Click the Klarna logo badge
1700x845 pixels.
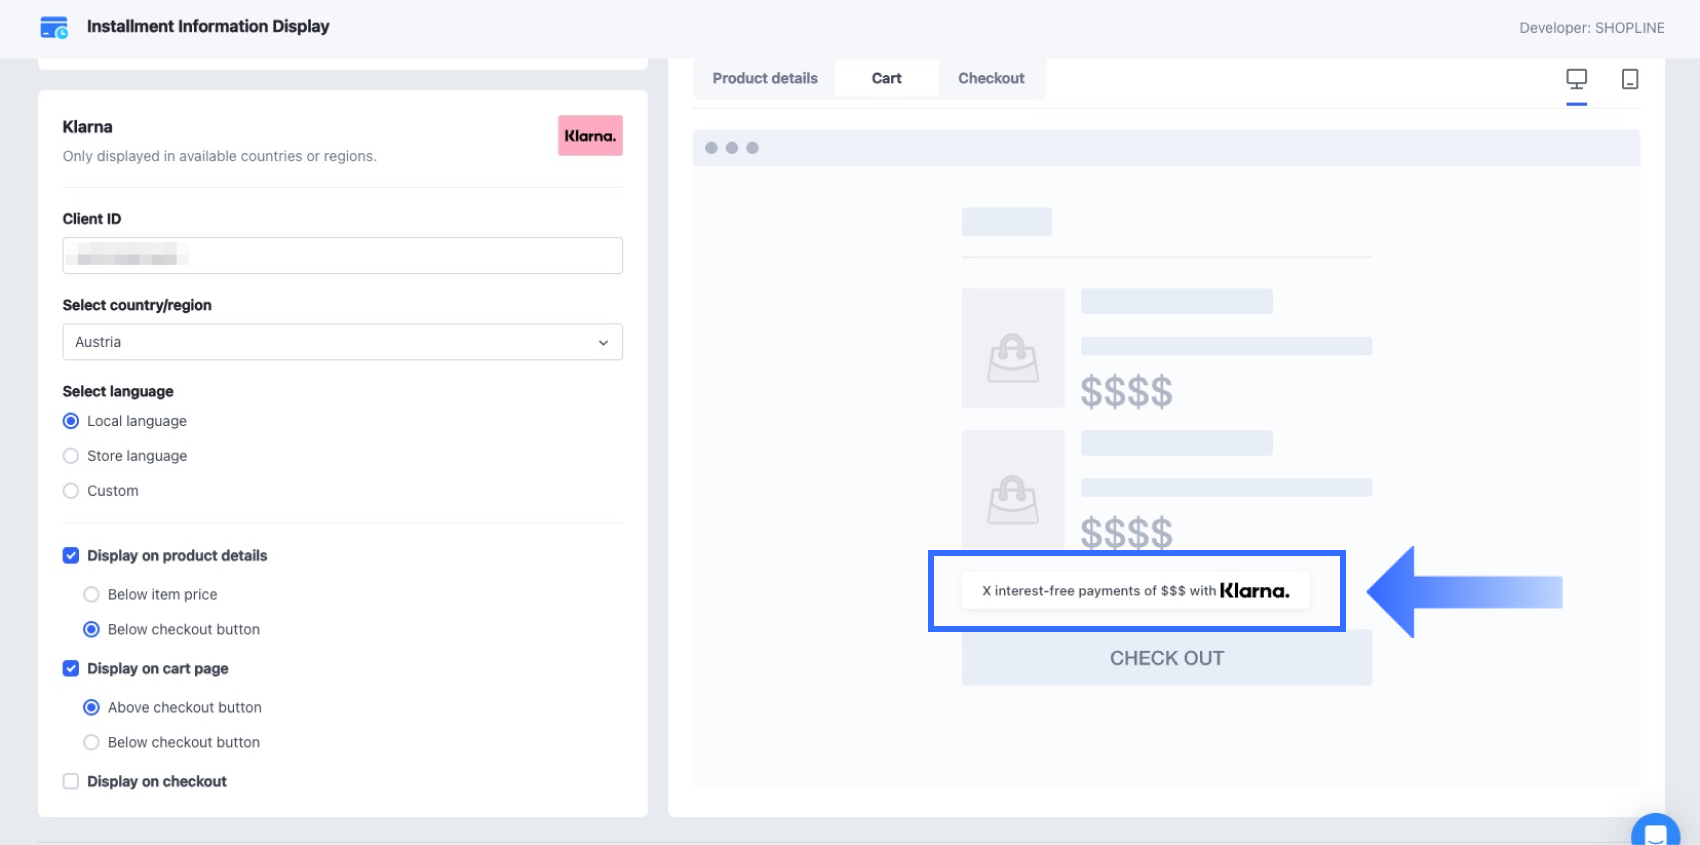(590, 136)
